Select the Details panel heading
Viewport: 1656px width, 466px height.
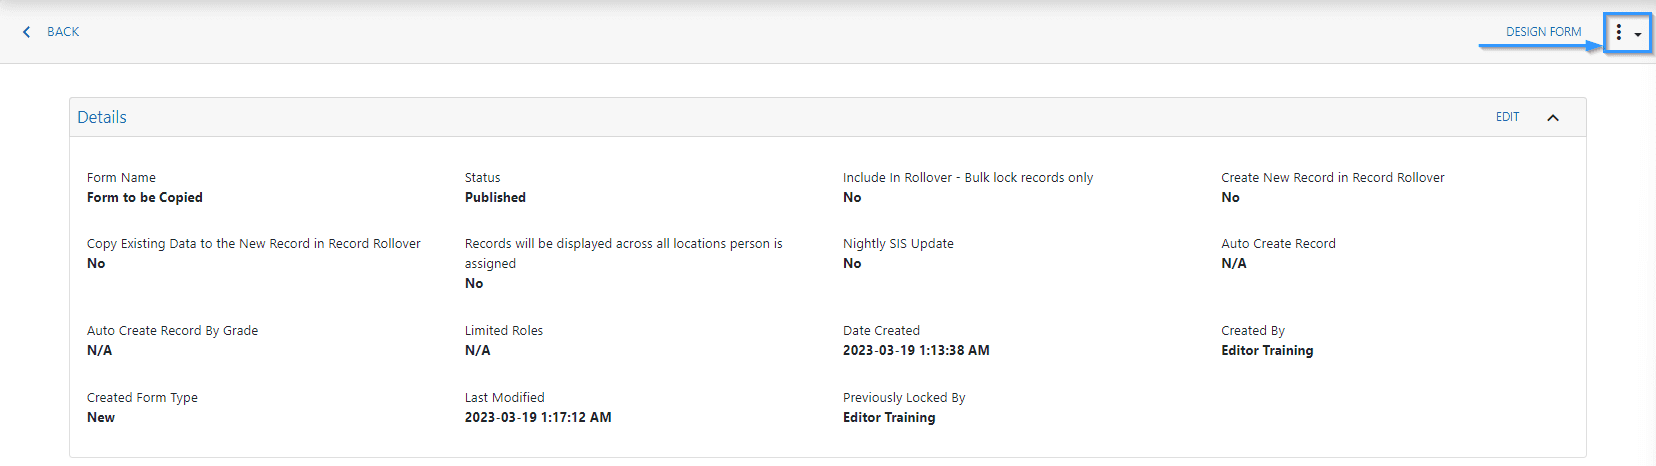click(102, 117)
